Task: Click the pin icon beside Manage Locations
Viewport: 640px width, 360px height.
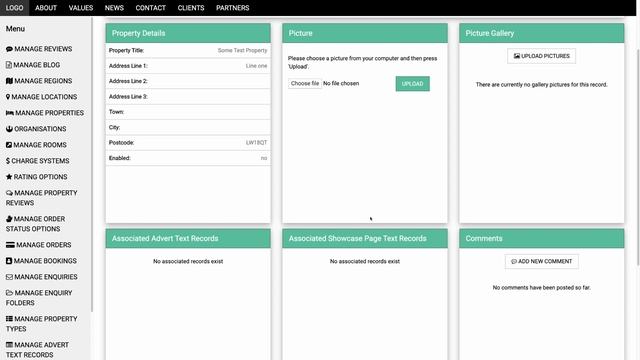Action: point(8,97)
